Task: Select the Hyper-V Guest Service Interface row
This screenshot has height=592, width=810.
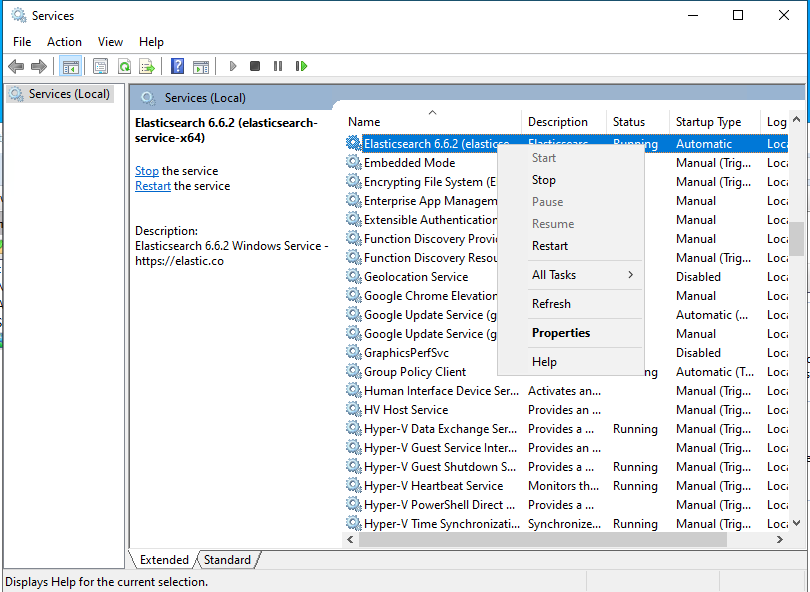Action: (566, 447)
